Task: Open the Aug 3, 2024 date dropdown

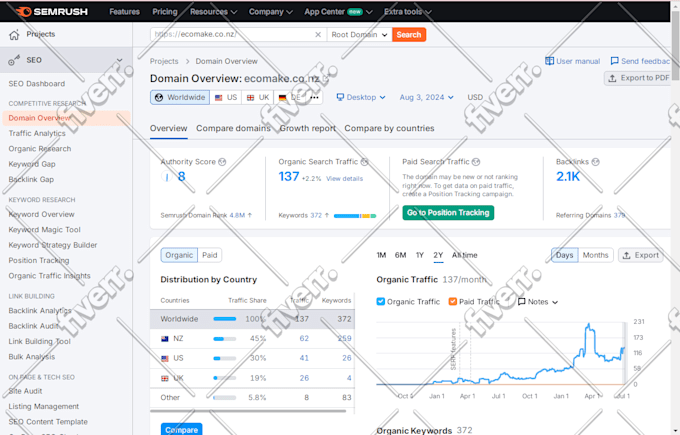Action: tap(427, 97)
